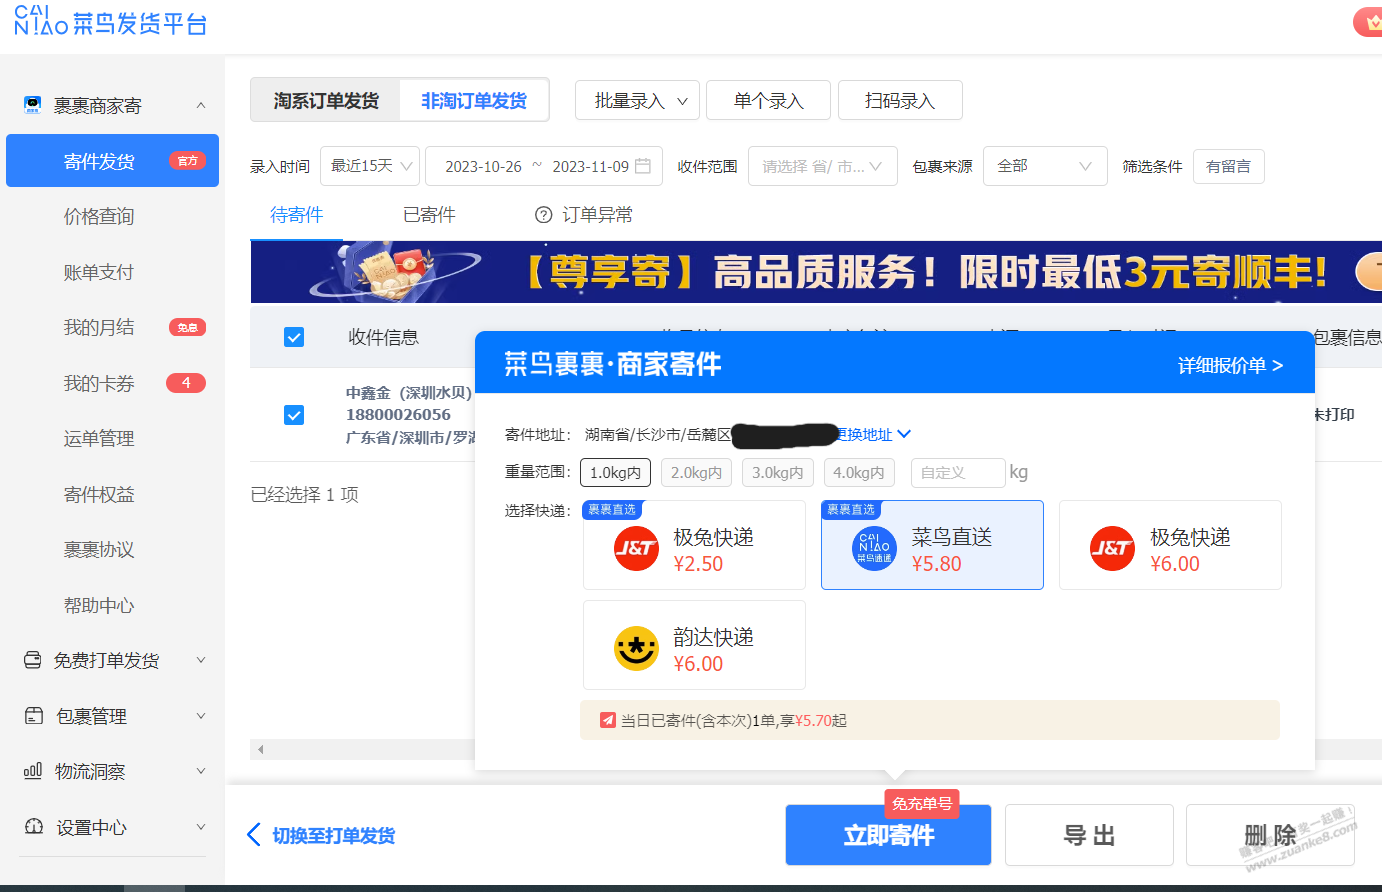Switch to 淘系订单发货 tab
This screenshot has width=1382, height=892.
point(326,100)
